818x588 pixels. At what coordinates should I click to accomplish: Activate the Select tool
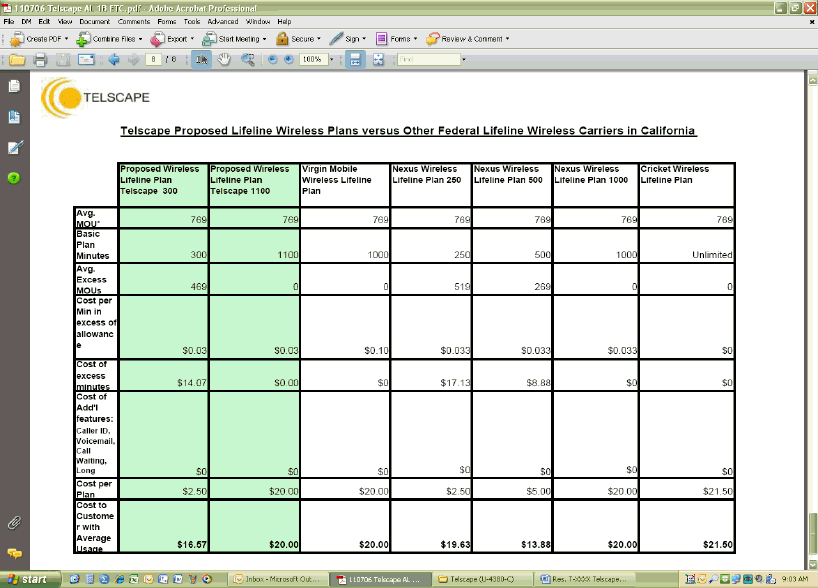(x=201, y=60)
